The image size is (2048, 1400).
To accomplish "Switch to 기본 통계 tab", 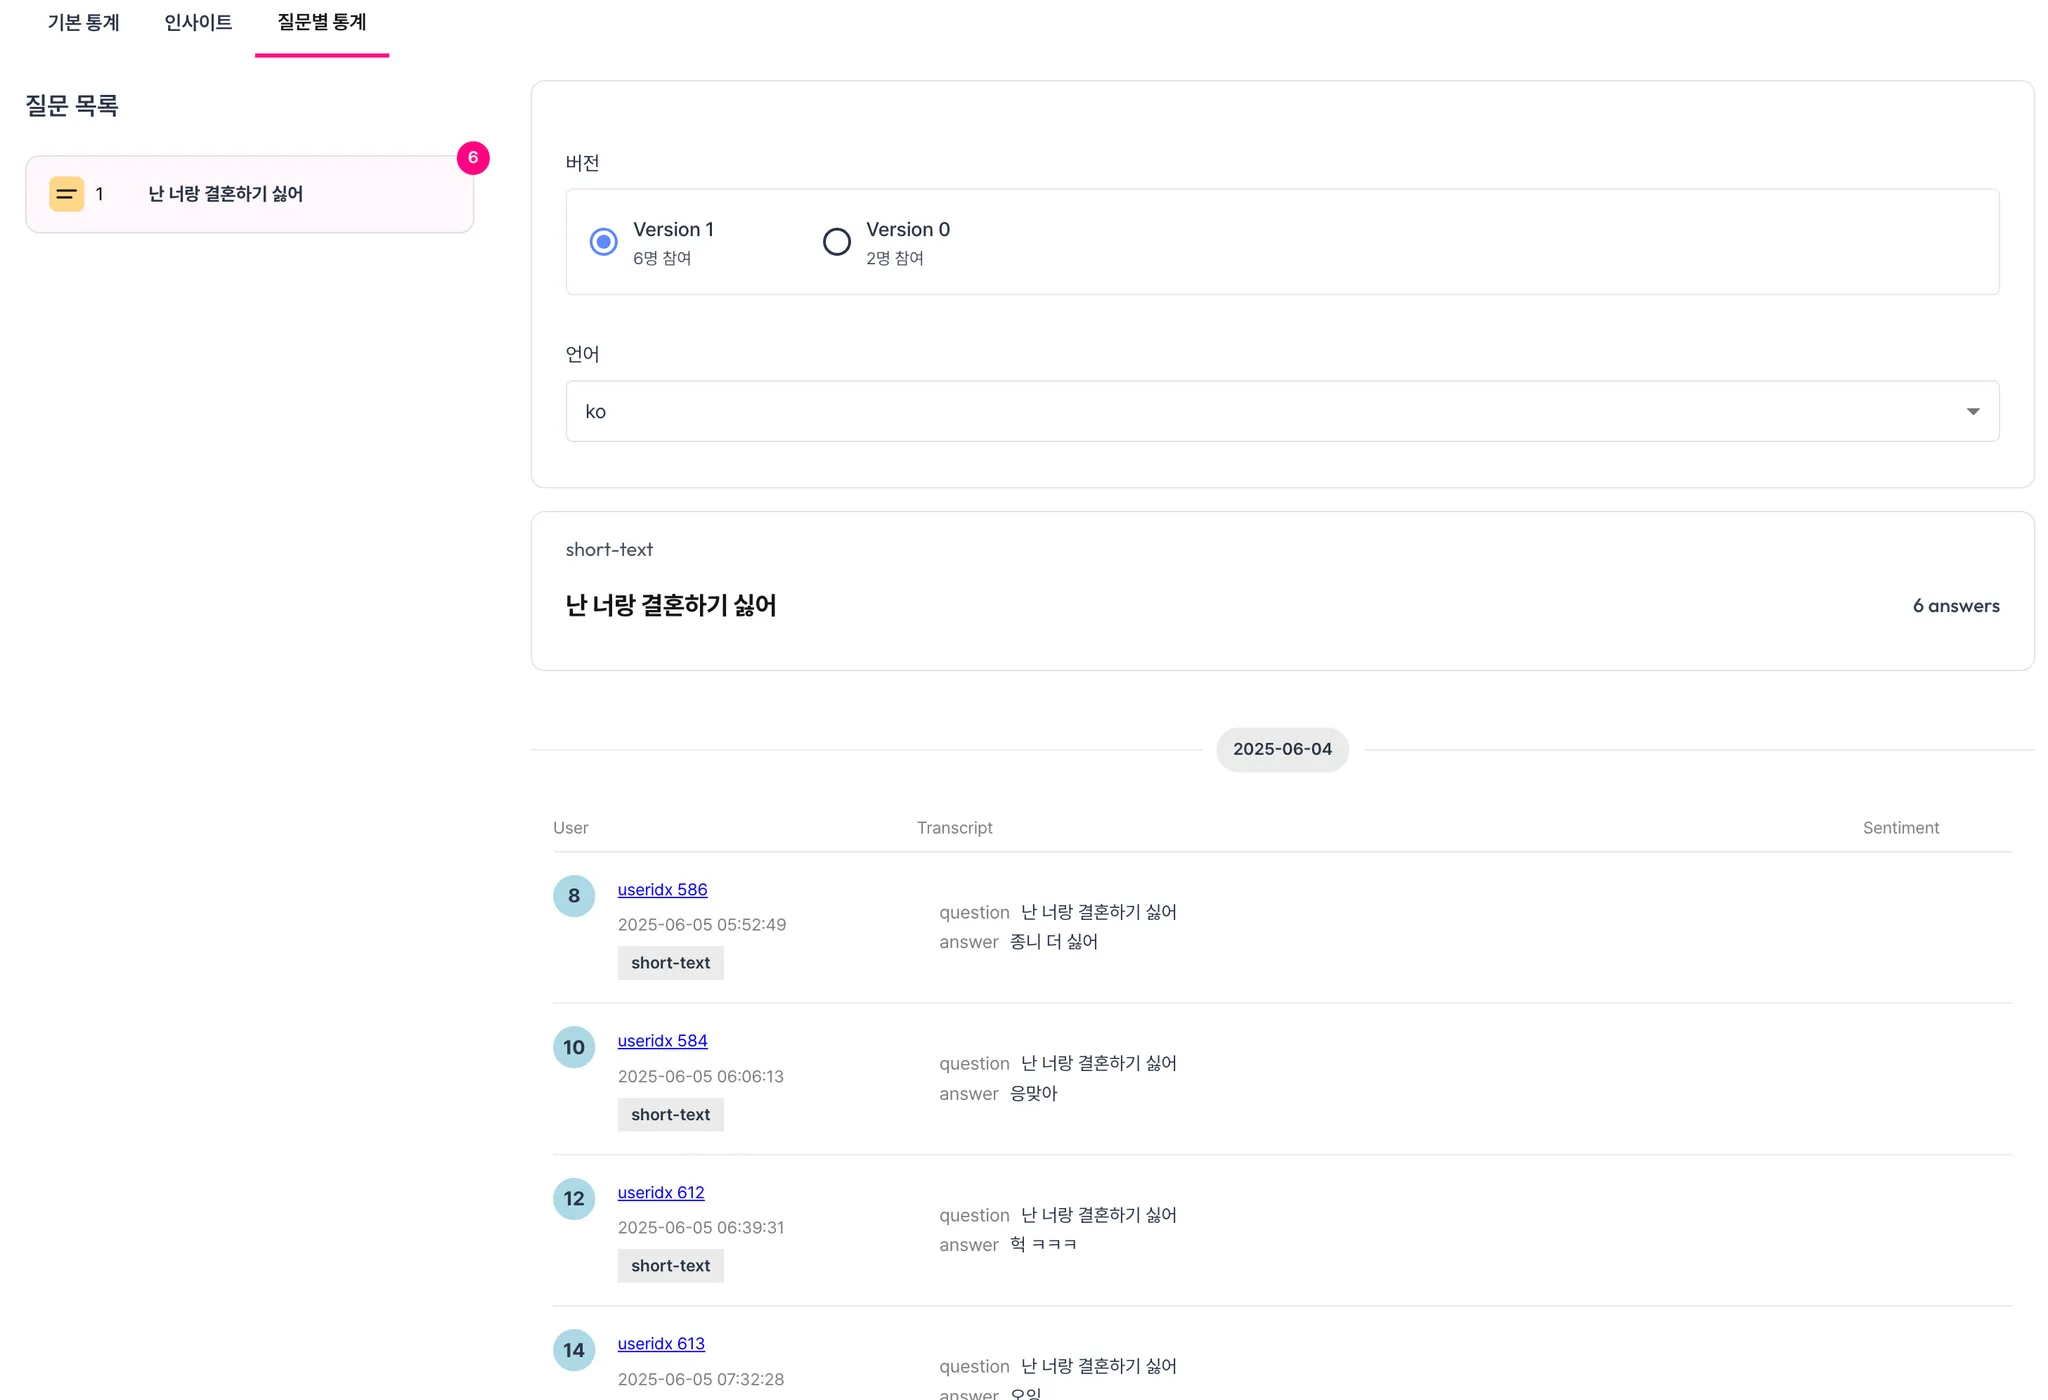I will coord(83,23).
